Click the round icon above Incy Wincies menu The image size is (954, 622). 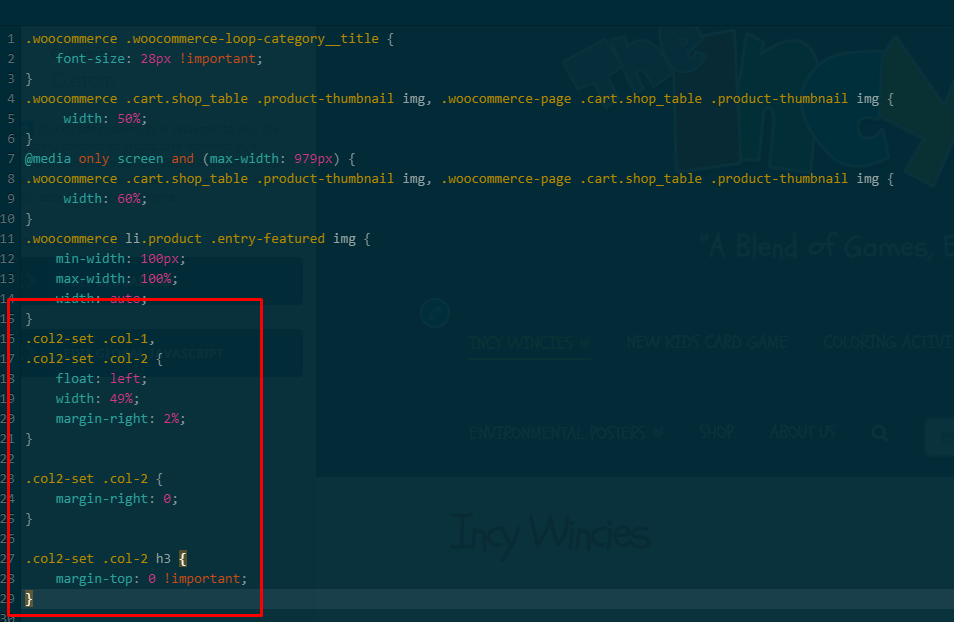[x=434, y=313]
